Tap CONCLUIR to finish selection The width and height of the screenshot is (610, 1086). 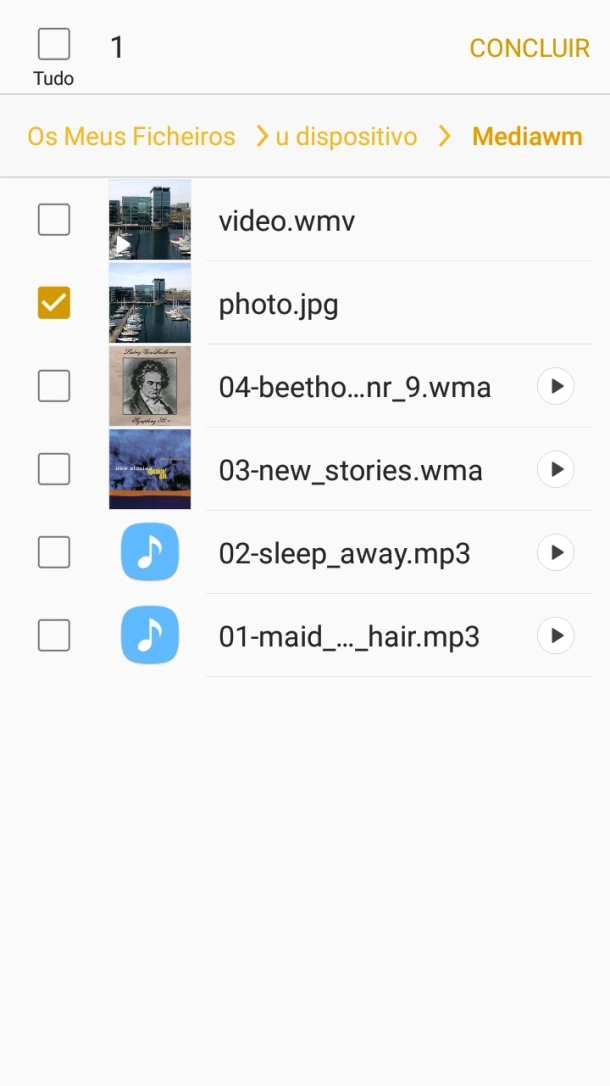529,48
